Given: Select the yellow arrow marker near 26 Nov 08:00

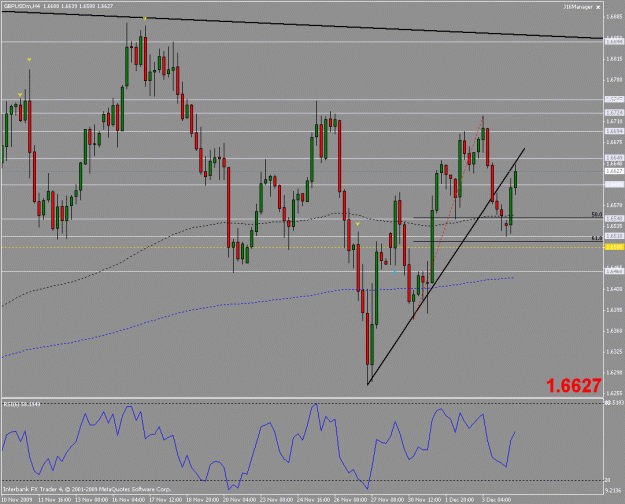Looking at the screenshot, I should 358,224.
